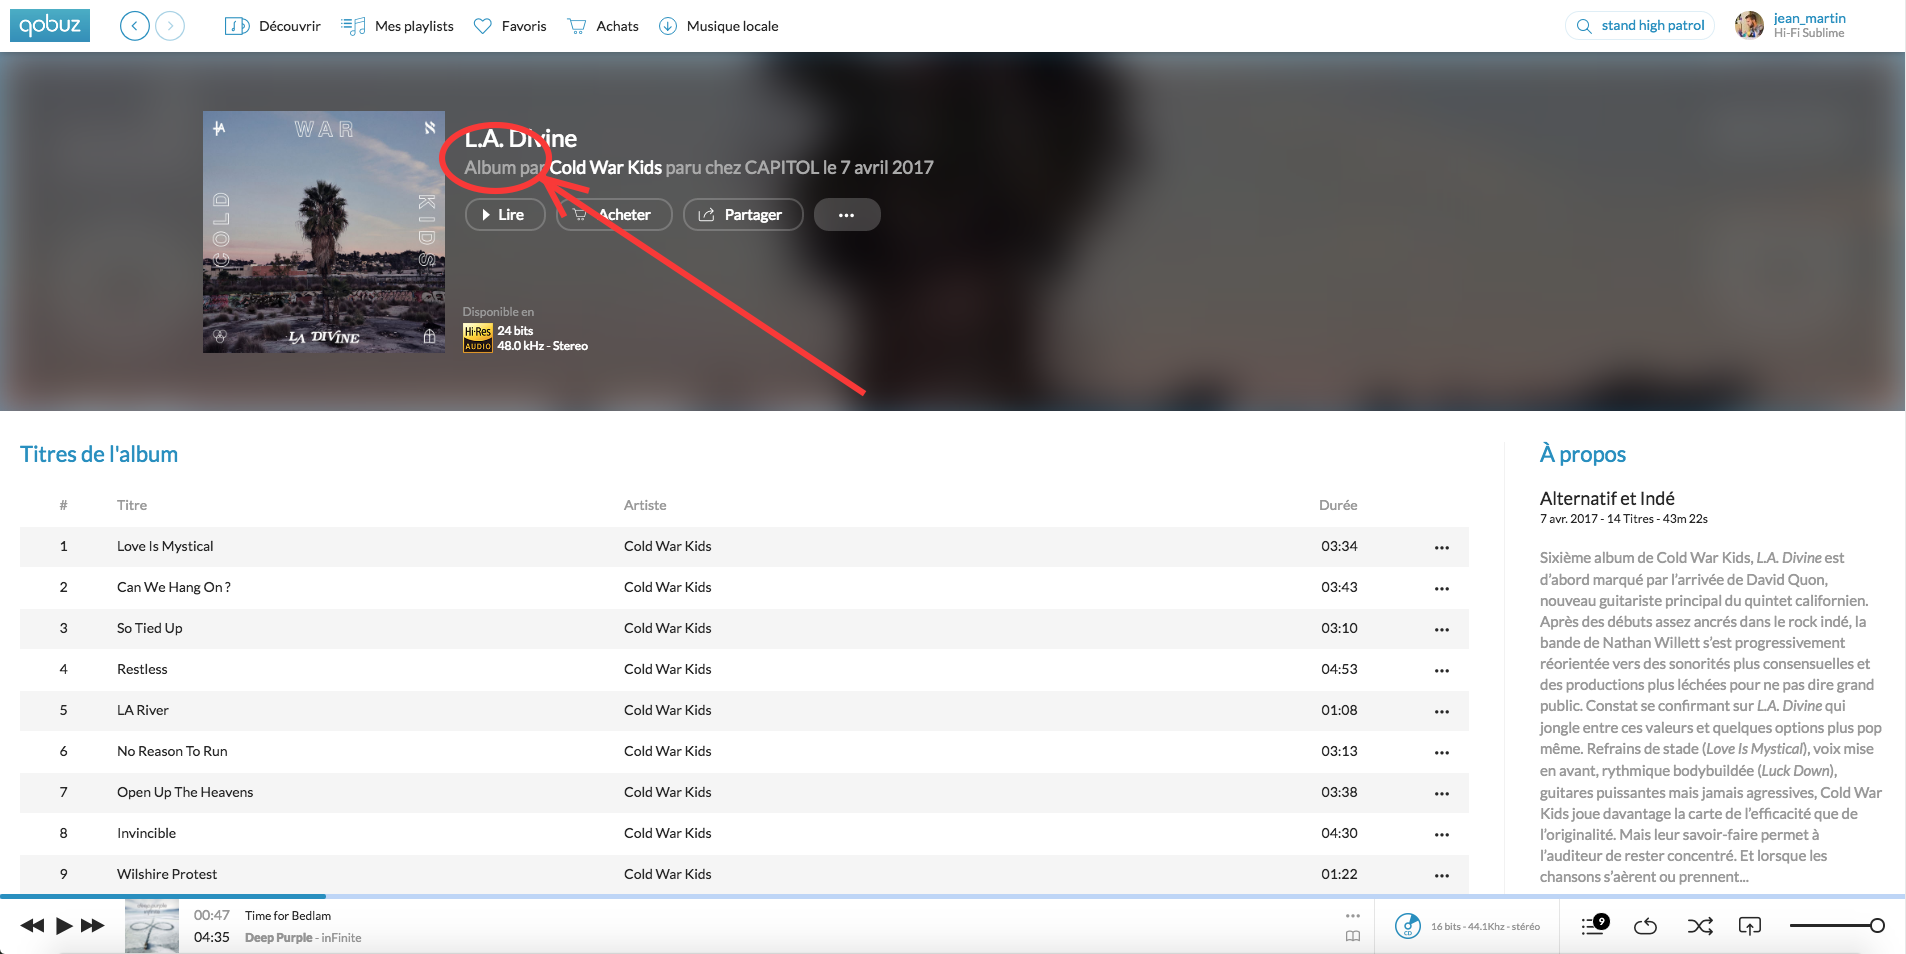
Task: Seek on the playback progress bar
Action: point(952,896)
